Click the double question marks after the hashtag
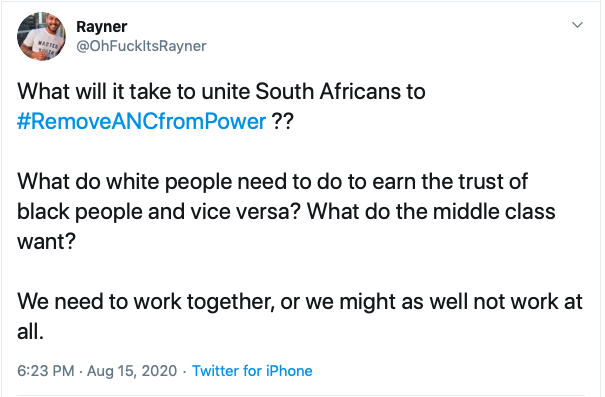Screen dimensions: 605x397 [x=282, y=122]
